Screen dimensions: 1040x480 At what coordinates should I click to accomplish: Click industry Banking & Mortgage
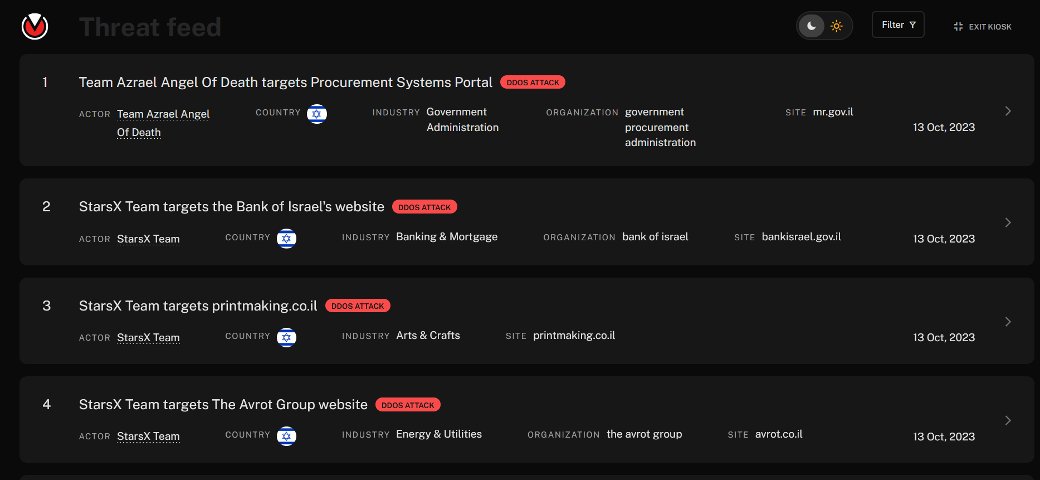[x=446, y=237]
